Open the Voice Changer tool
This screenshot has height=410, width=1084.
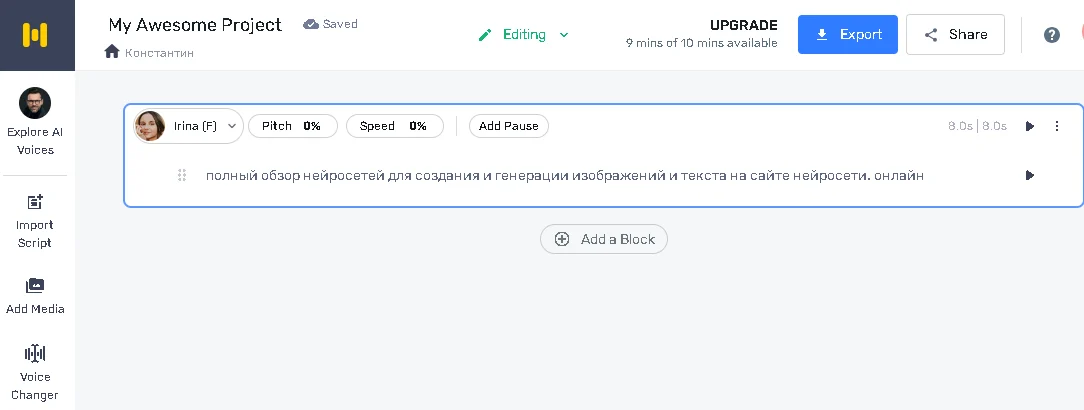pyautogui.click(x=35, y=371)
